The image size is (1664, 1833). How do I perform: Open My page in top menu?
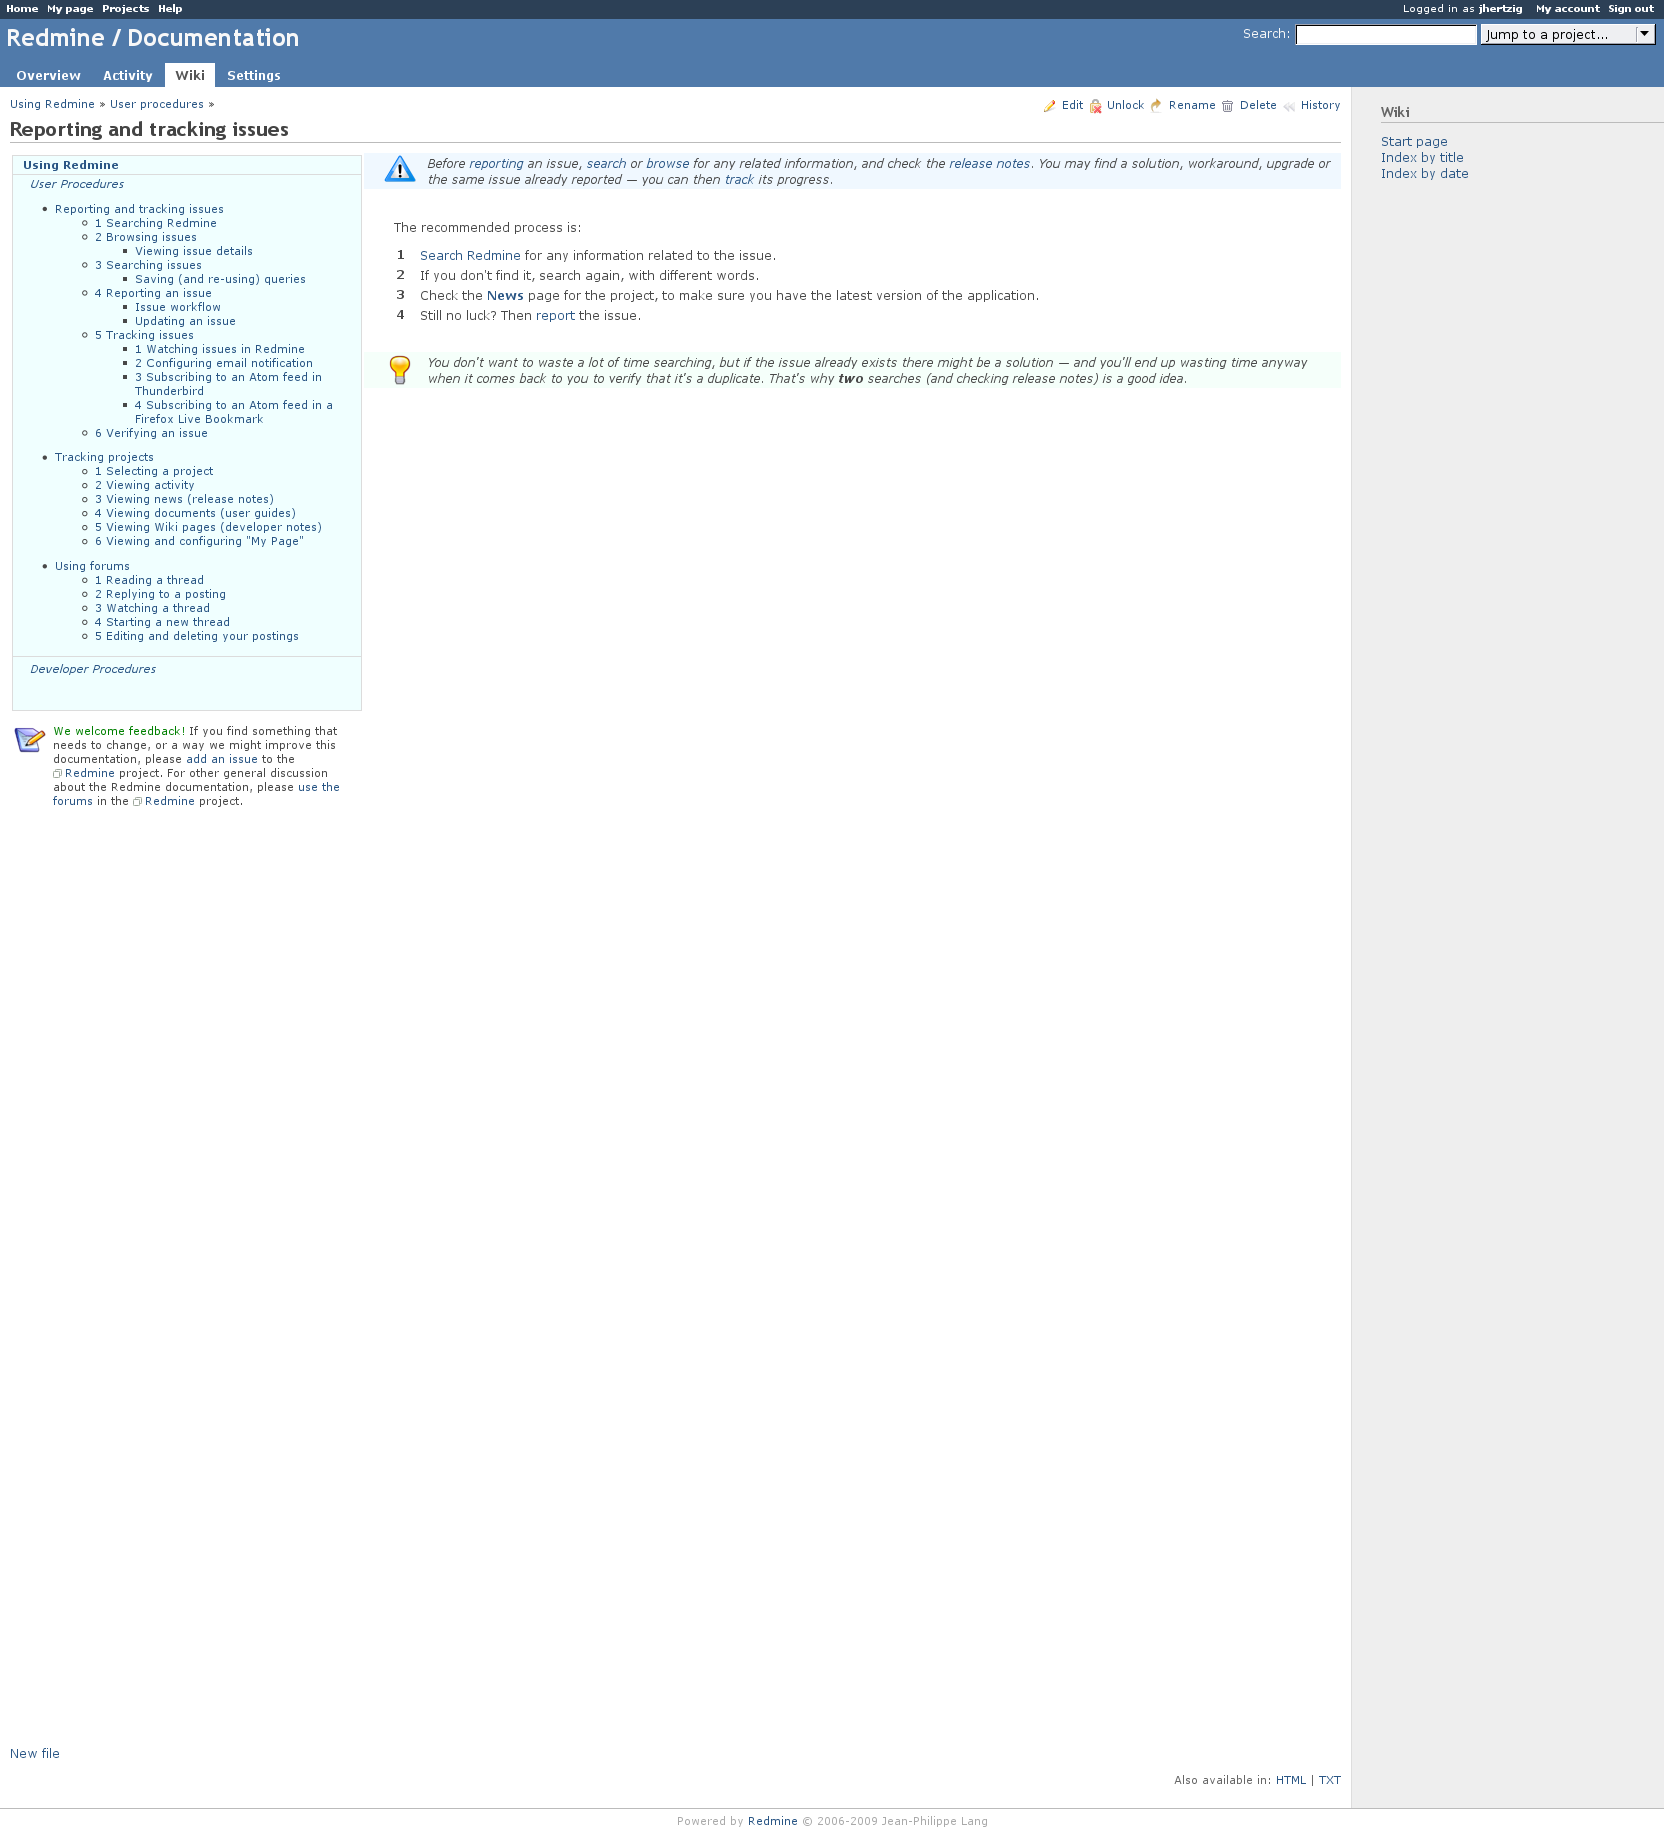tap(70, 9)
